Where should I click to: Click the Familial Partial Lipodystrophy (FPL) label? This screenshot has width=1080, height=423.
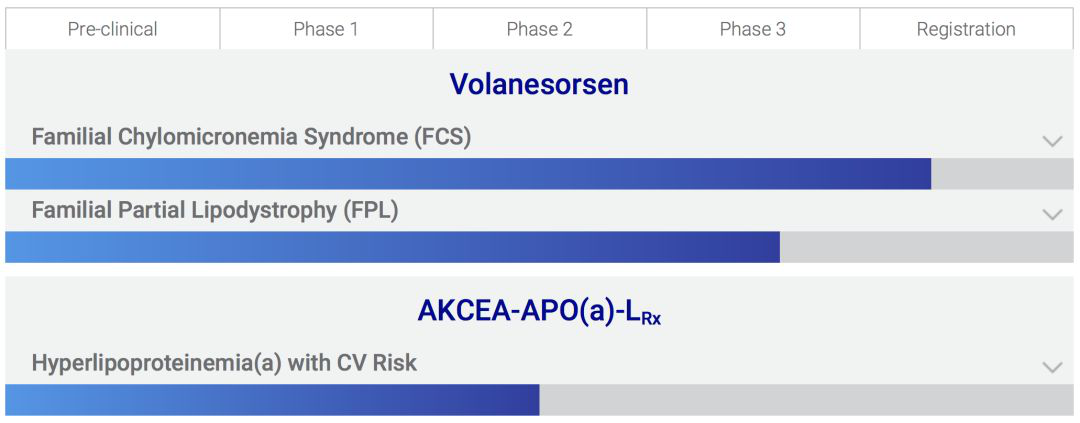215,210
